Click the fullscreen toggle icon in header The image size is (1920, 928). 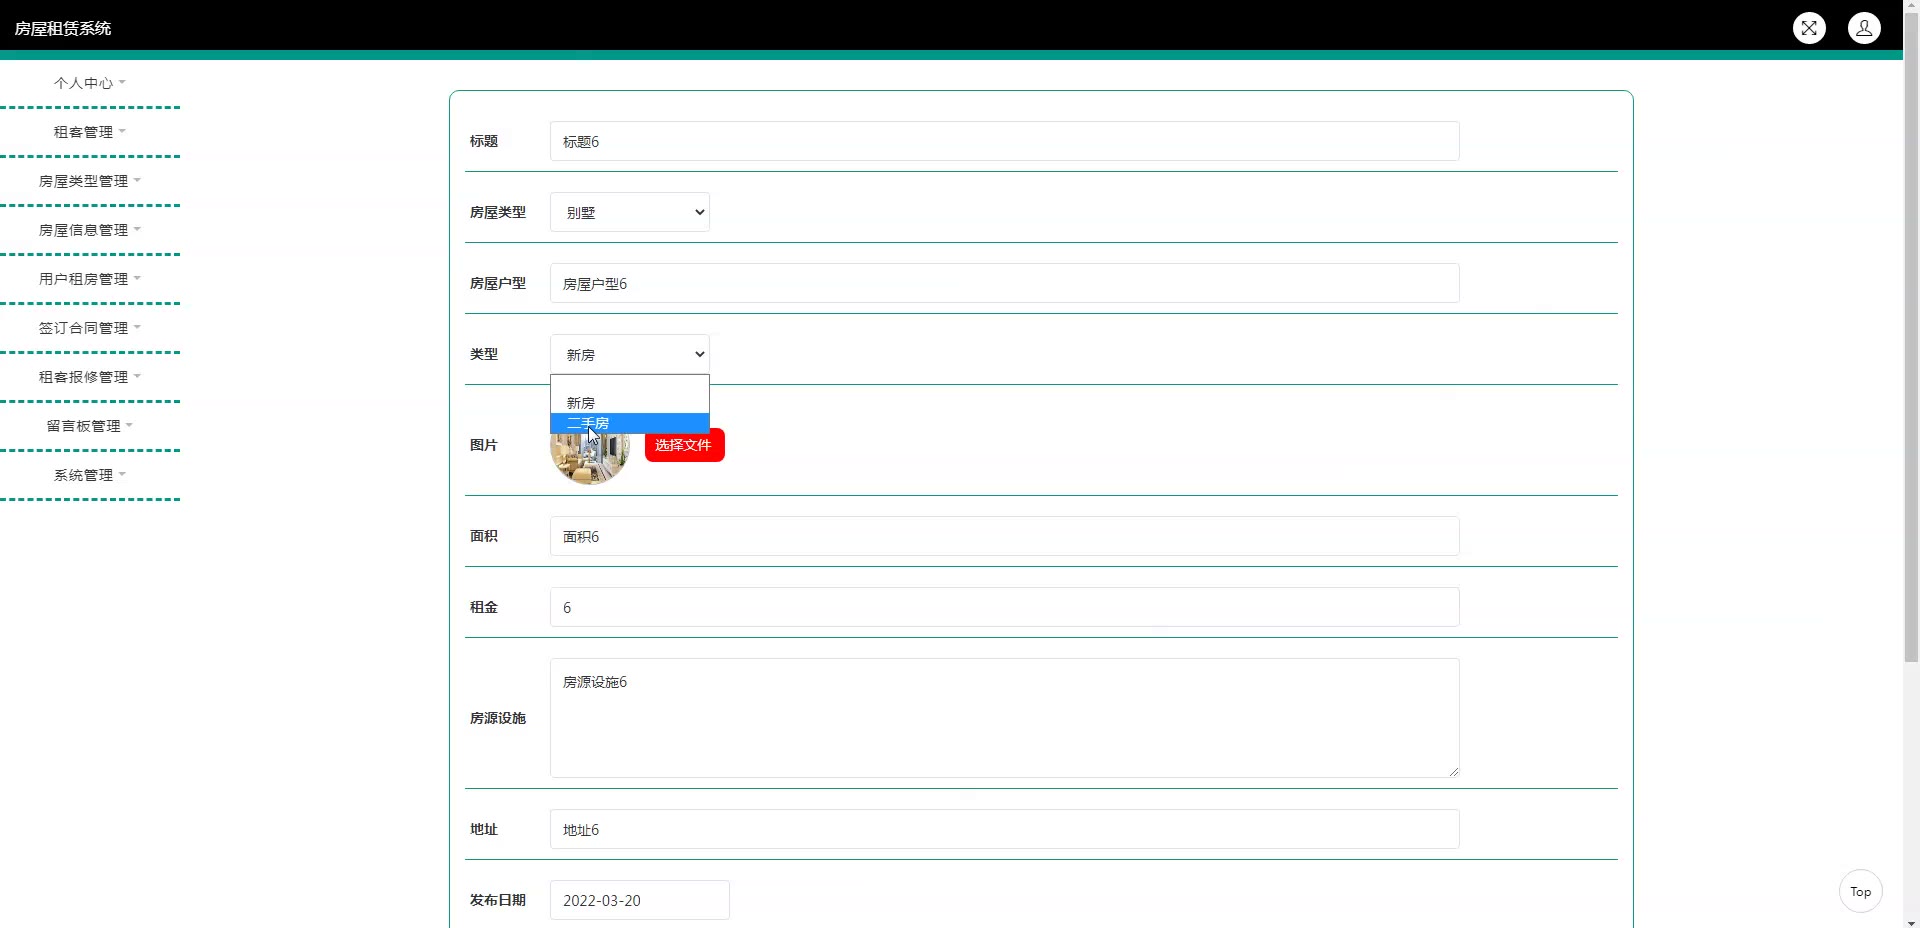[1809, 28]
